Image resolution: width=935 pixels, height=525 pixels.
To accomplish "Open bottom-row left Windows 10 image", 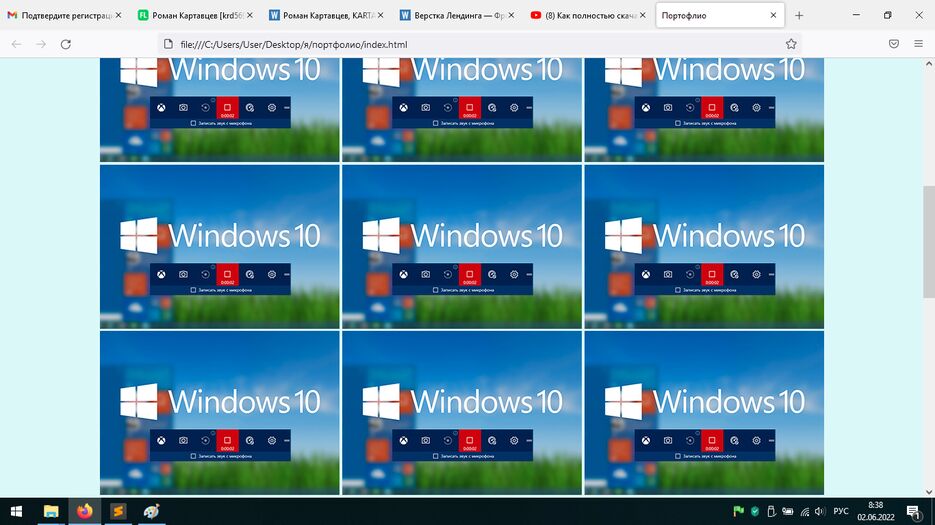I will point(219,413).
